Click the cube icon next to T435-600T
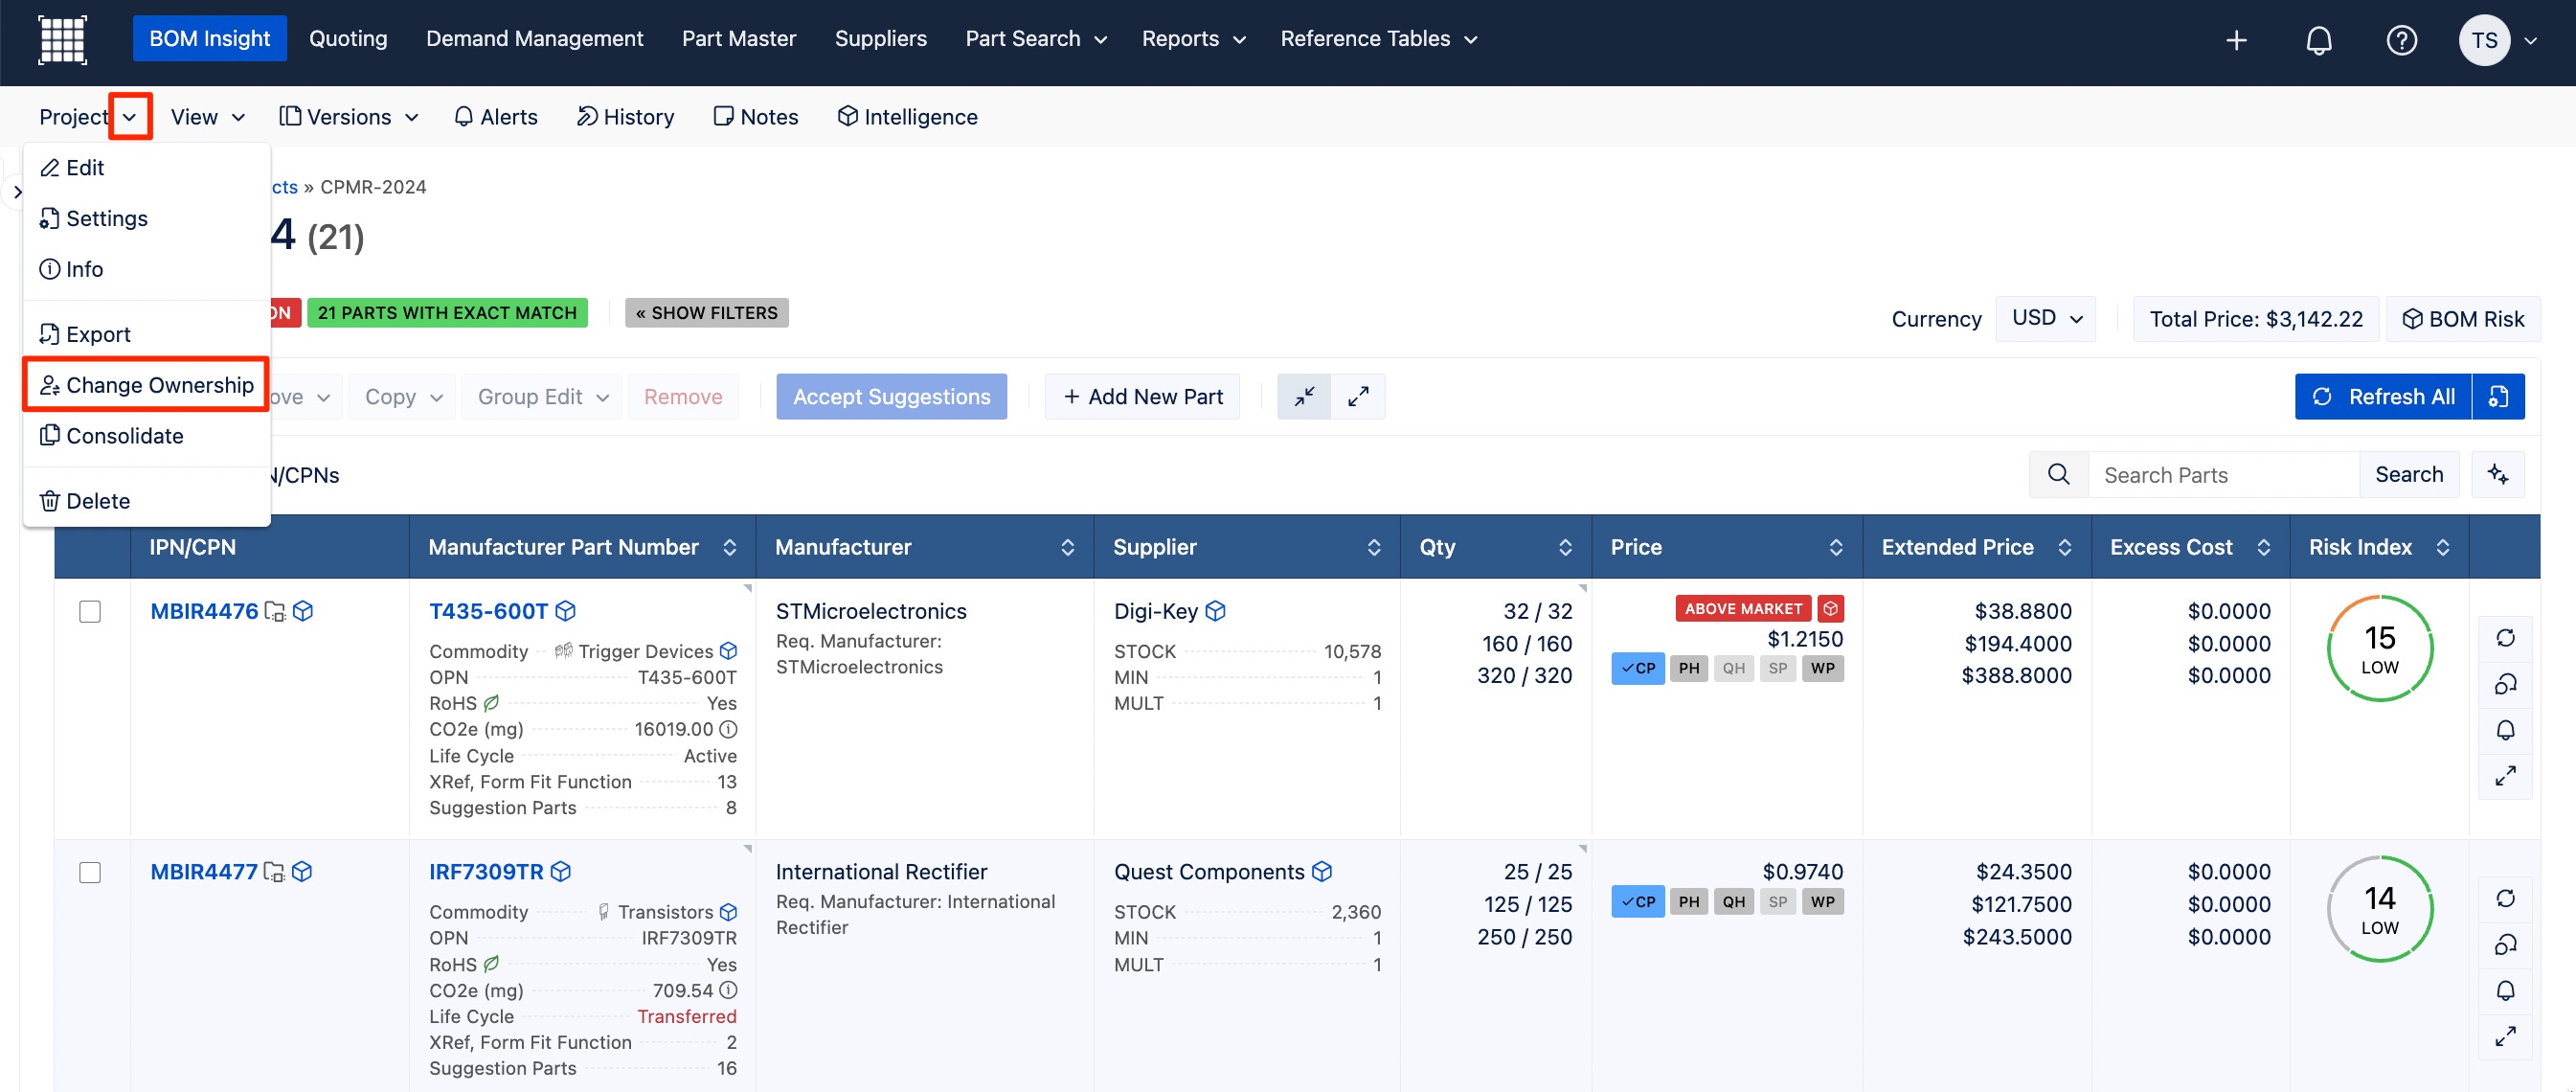The width and height of the screenshot is (2576, 1092). pyautogui.click(x=565, y=611)
